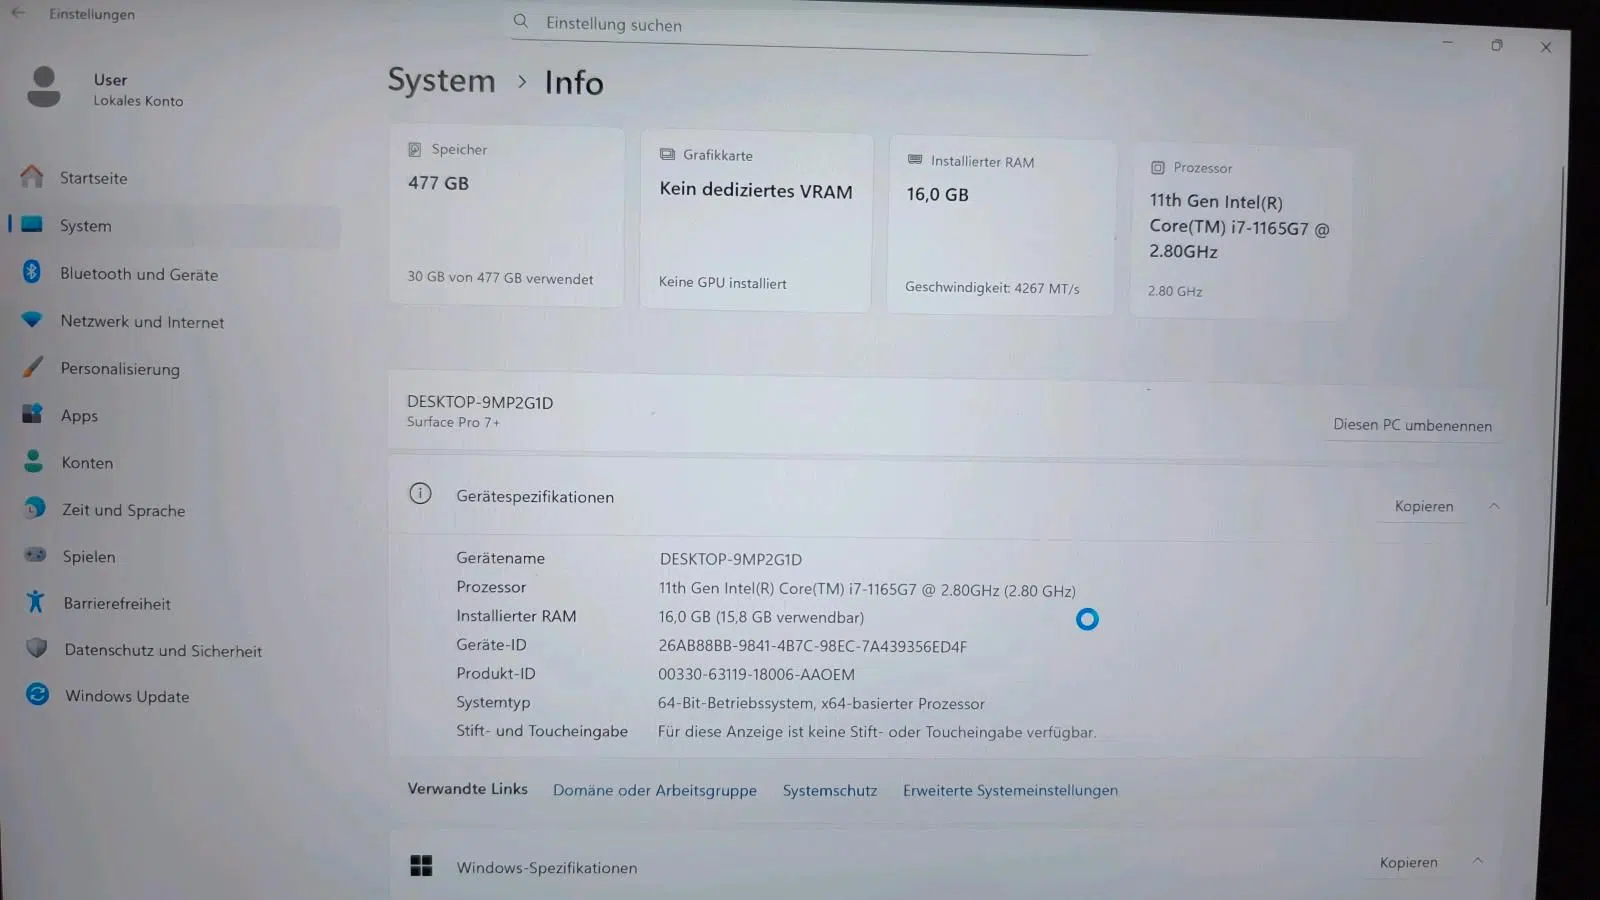Click the Spielen gamepad icon

tap(35, 555)
